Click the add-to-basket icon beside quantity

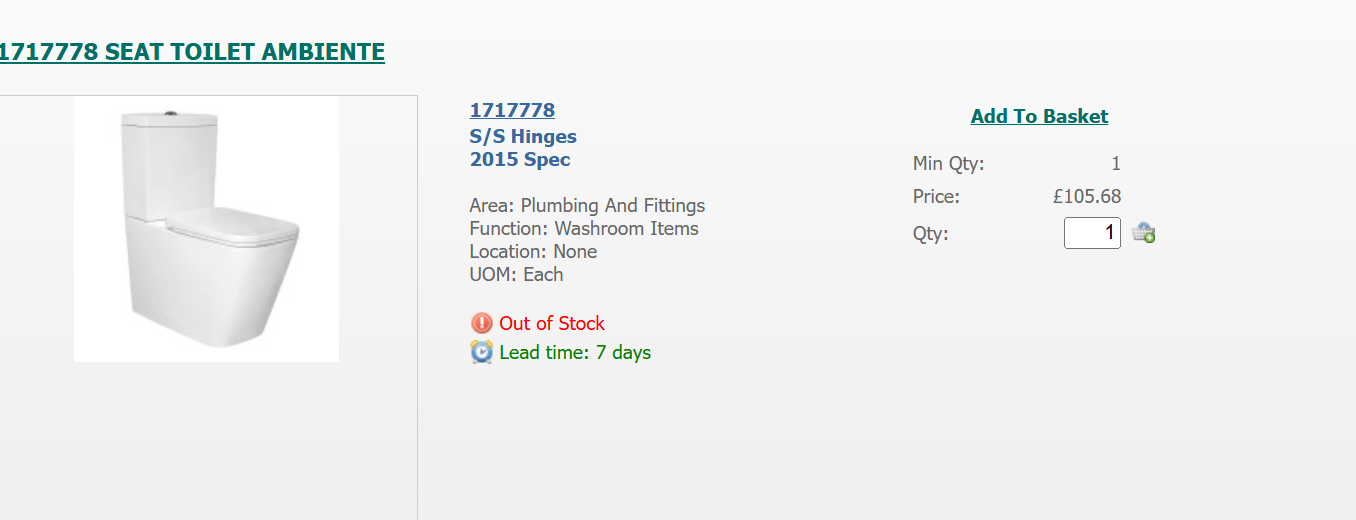pos(1143,234)
